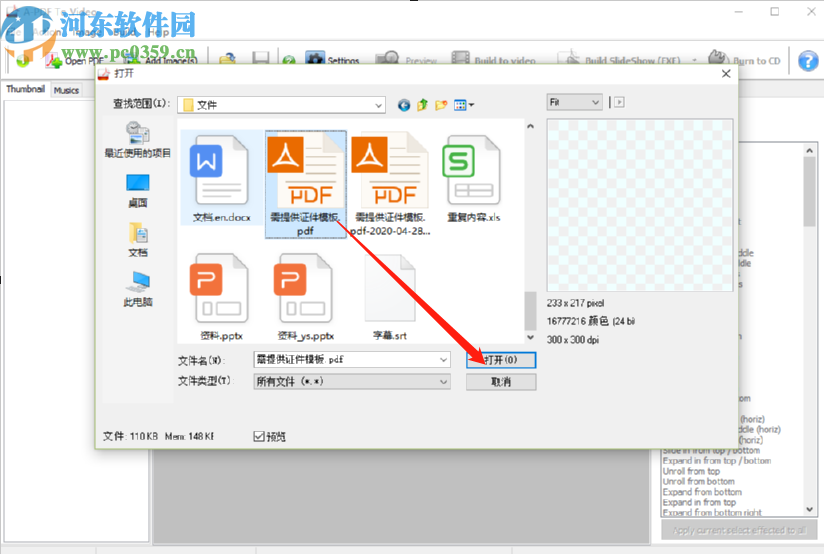This screenshot has width=824, height=554.
Task: Click the save floppy disk toolbar icon
Action: click(261, 59)
